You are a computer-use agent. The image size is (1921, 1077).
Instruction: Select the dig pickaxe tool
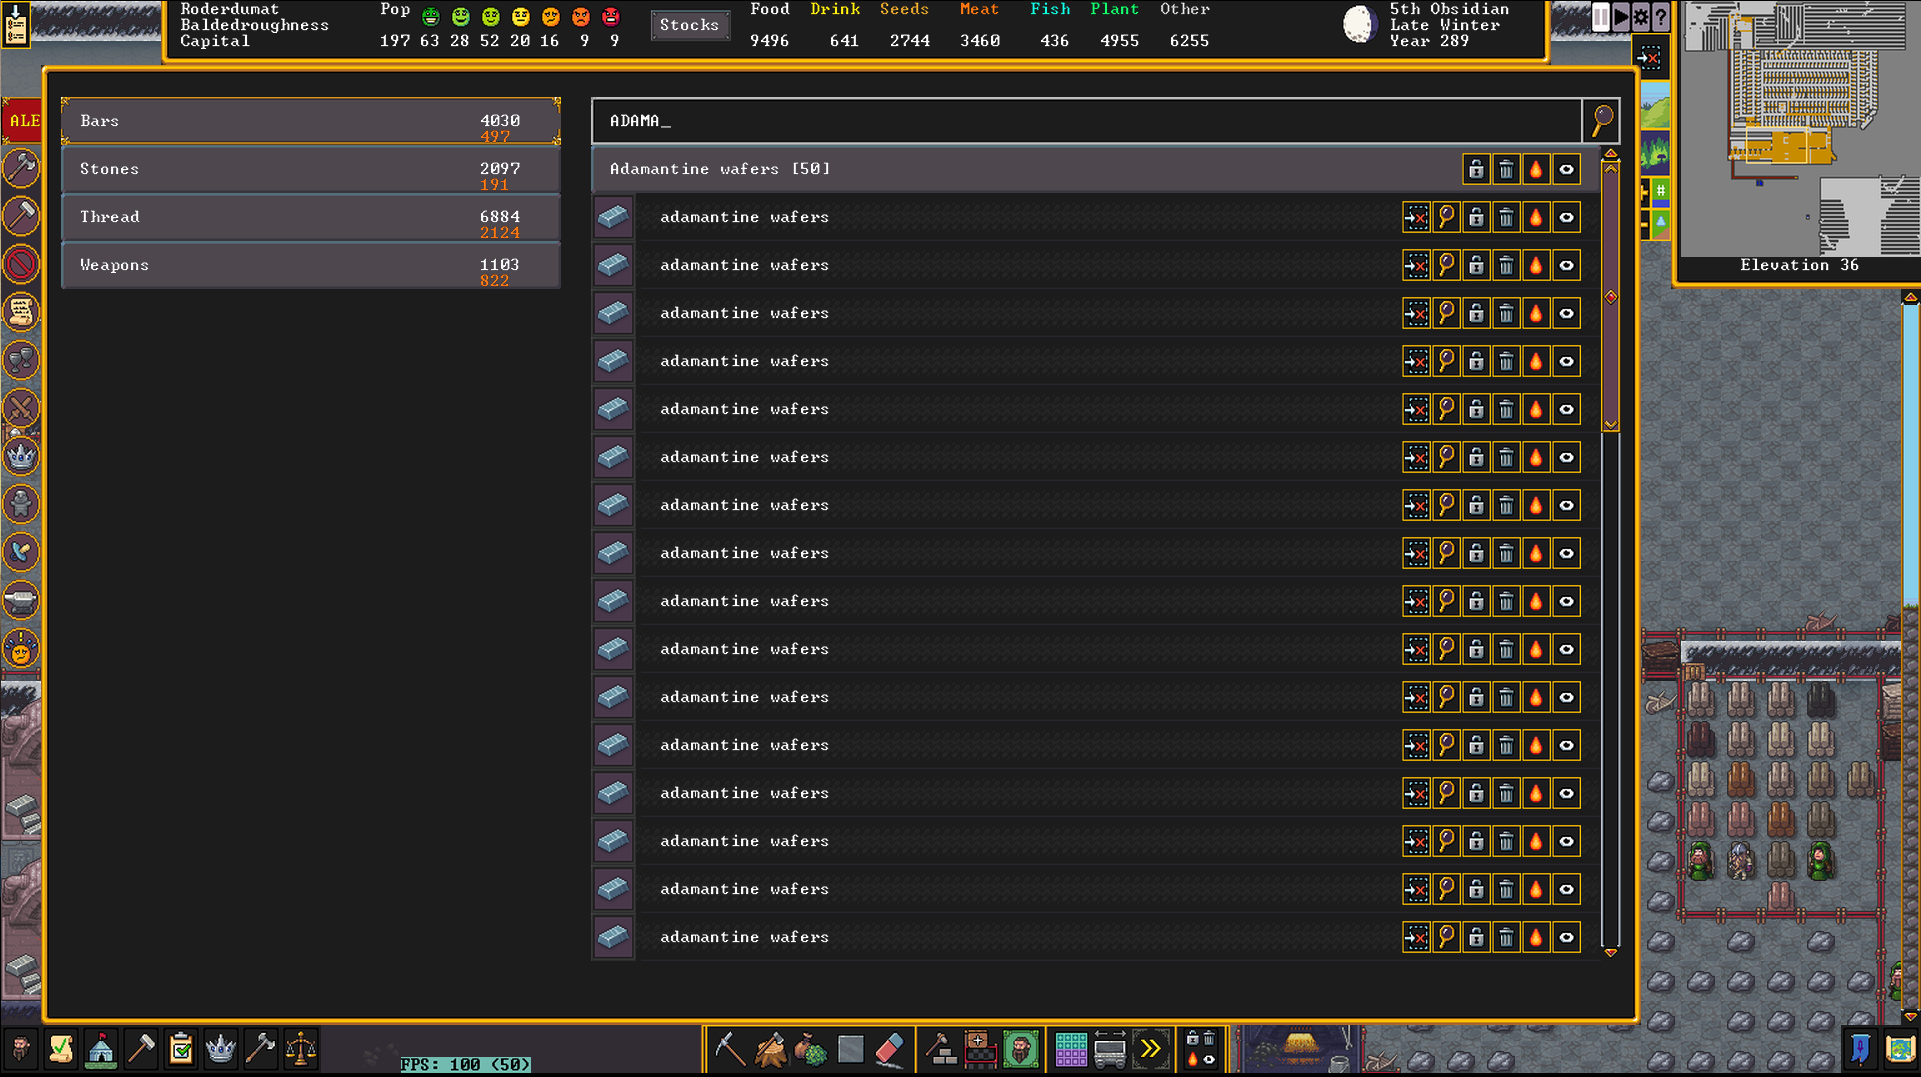click(730, 1049)
